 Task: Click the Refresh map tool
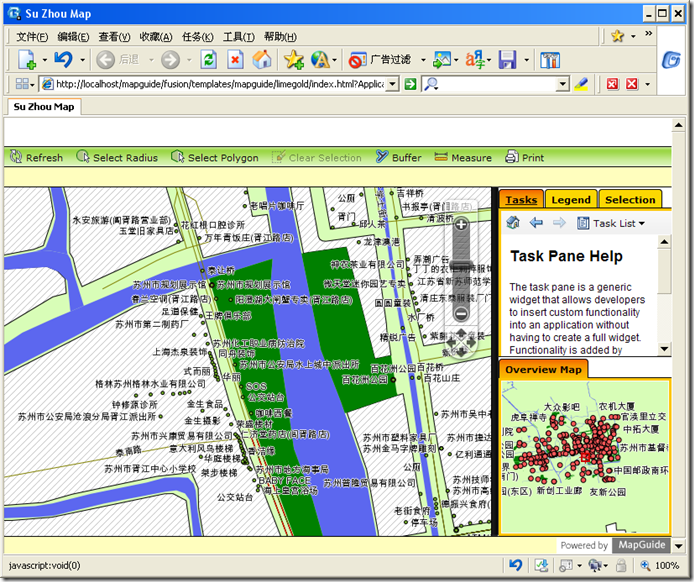point(36,157)
